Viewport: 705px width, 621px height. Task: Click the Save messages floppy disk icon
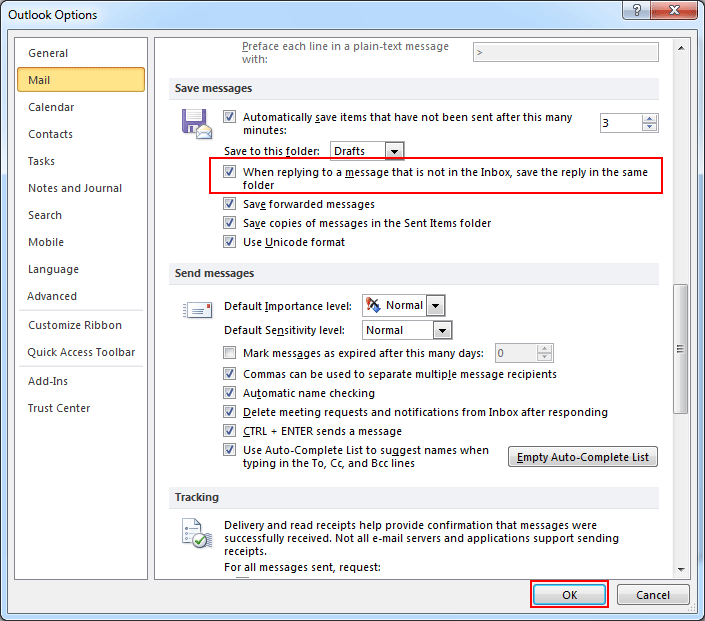pyautogui.click(x=197, y=124)
